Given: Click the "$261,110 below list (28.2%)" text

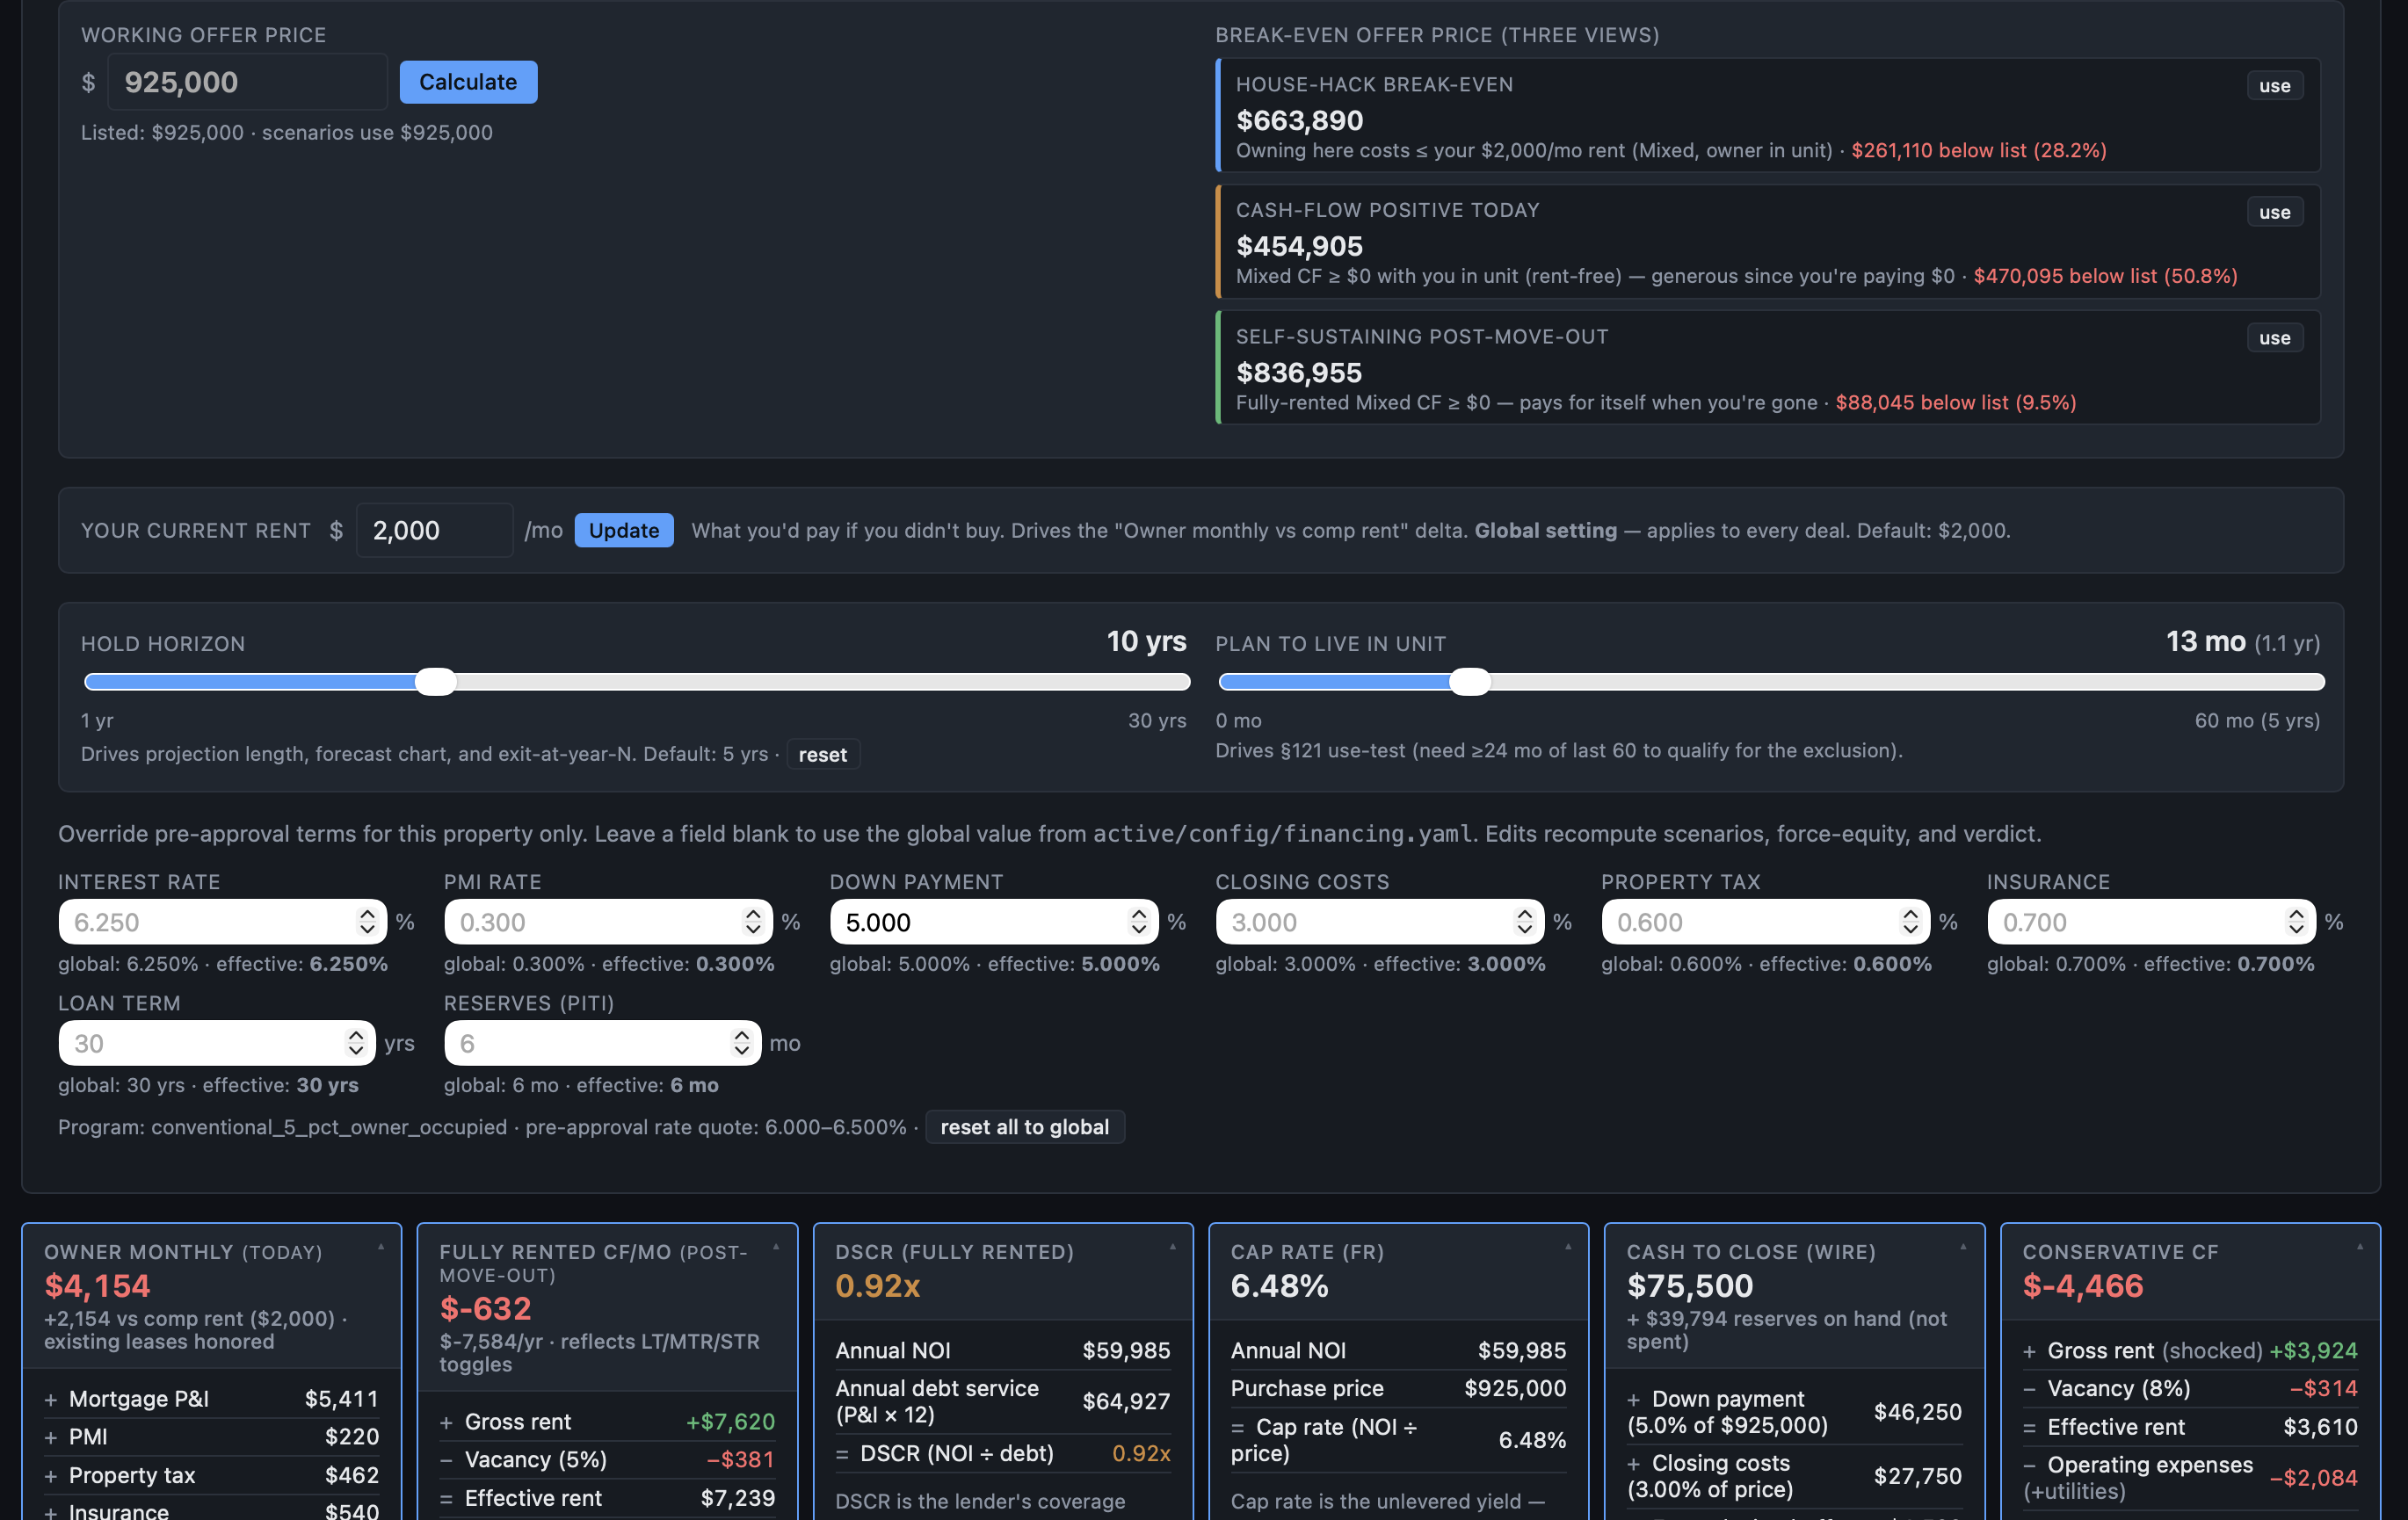Looking at the screenshot, I should pos(1979,150).
